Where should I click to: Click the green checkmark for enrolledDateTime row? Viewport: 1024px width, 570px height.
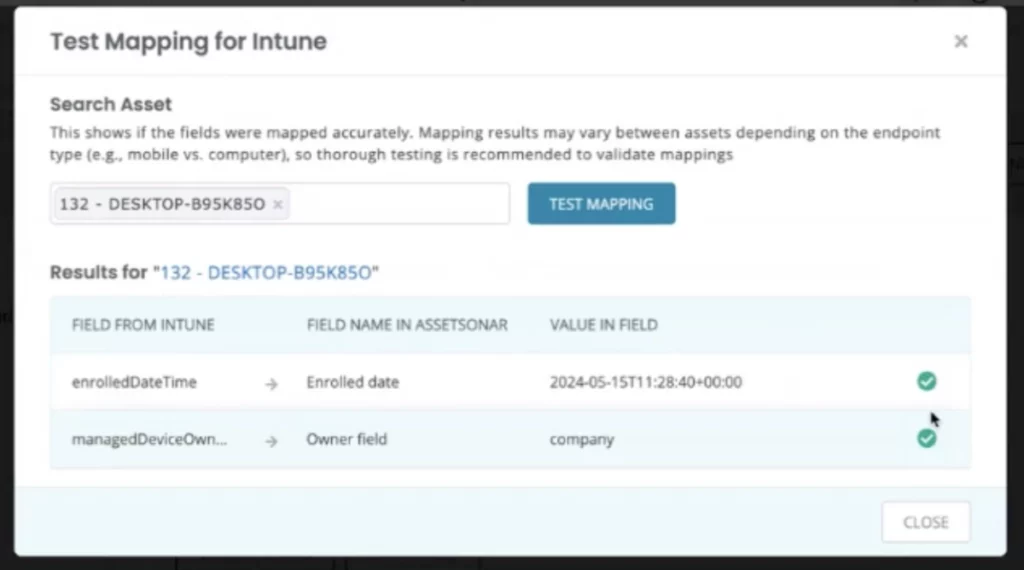pos(926,381)
